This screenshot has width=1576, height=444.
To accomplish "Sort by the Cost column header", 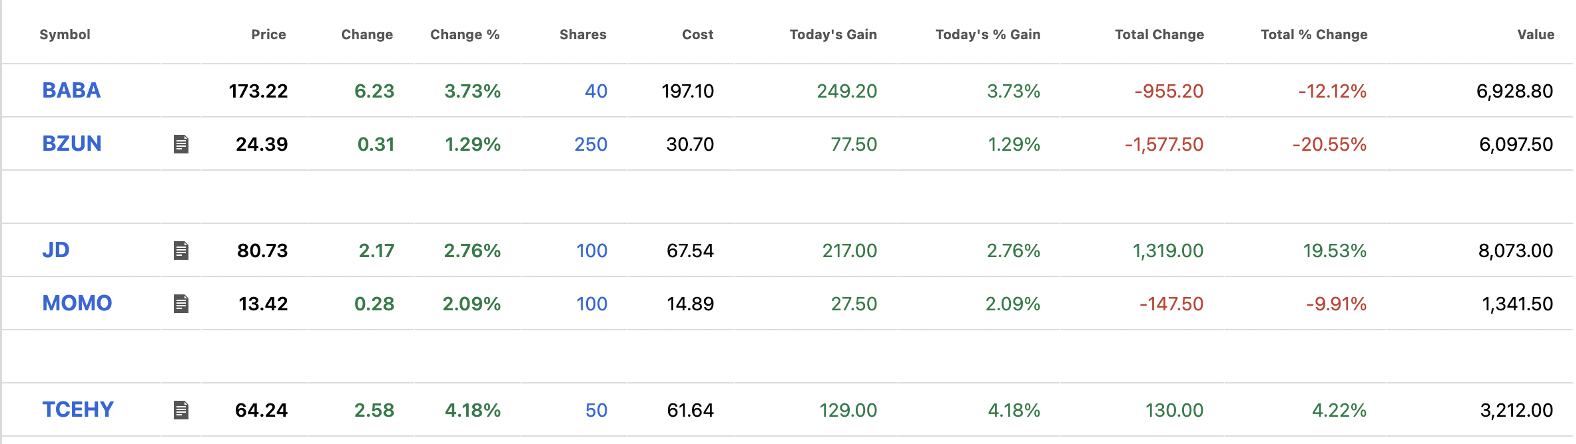I will pyautogui.click(x=697, y=35).
